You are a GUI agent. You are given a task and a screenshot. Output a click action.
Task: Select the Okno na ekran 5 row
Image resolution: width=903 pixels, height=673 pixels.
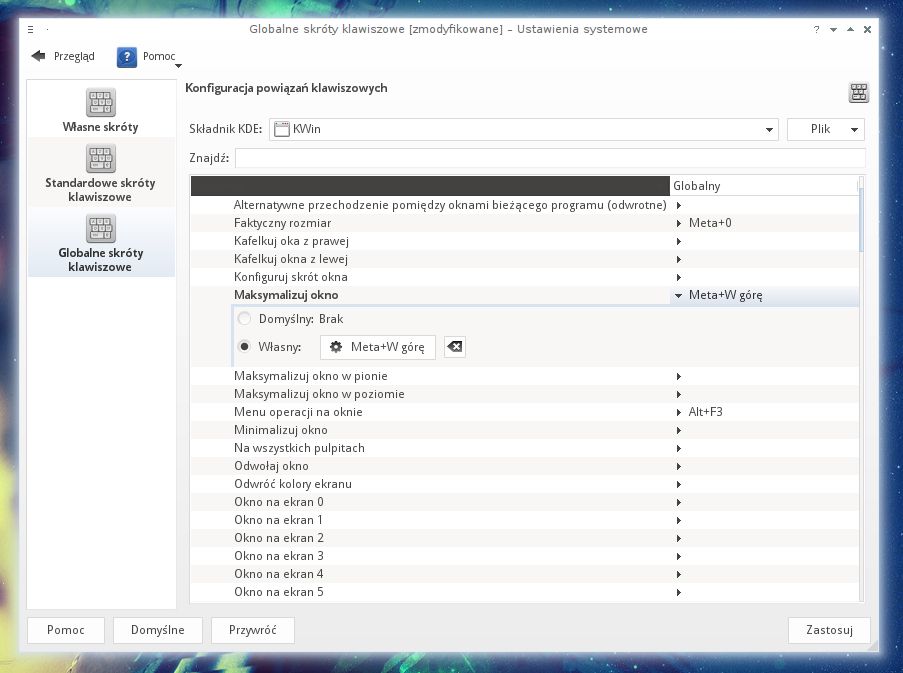(525, 592)
